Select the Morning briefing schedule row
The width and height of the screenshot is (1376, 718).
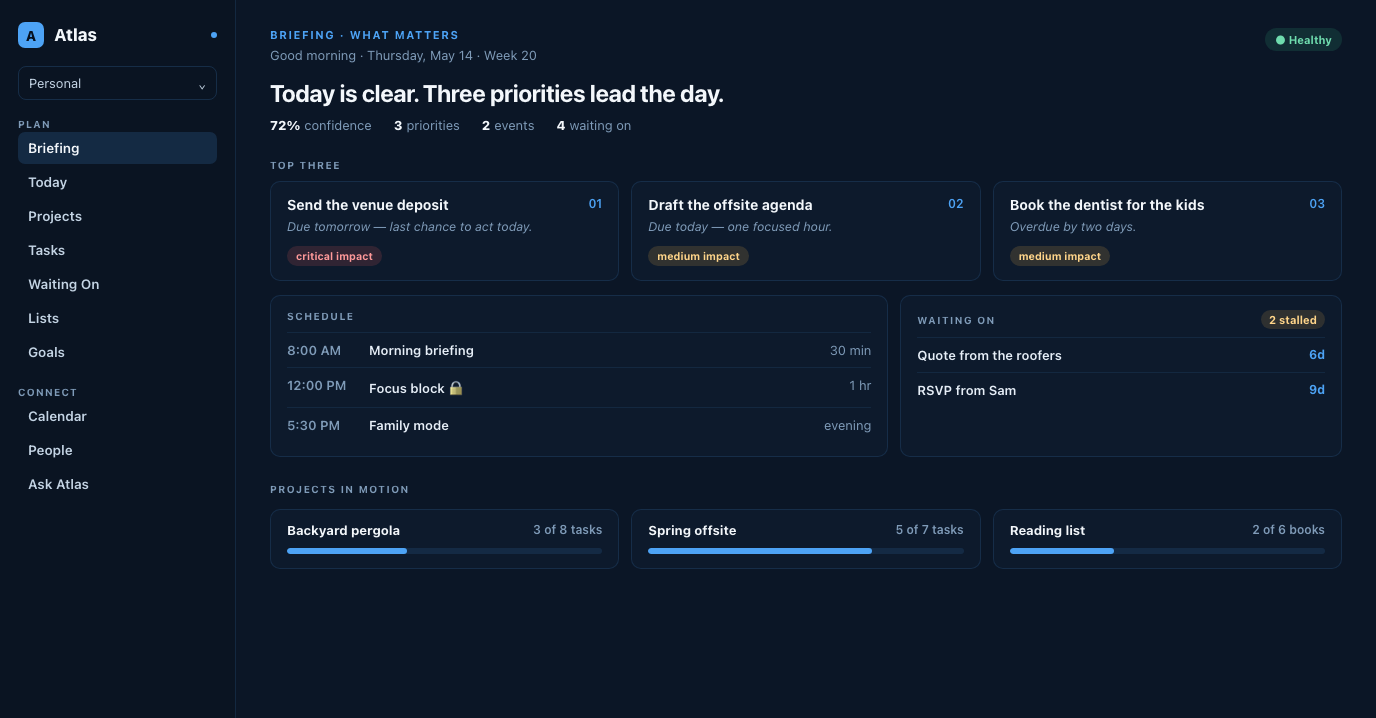[x=579, y=350]
